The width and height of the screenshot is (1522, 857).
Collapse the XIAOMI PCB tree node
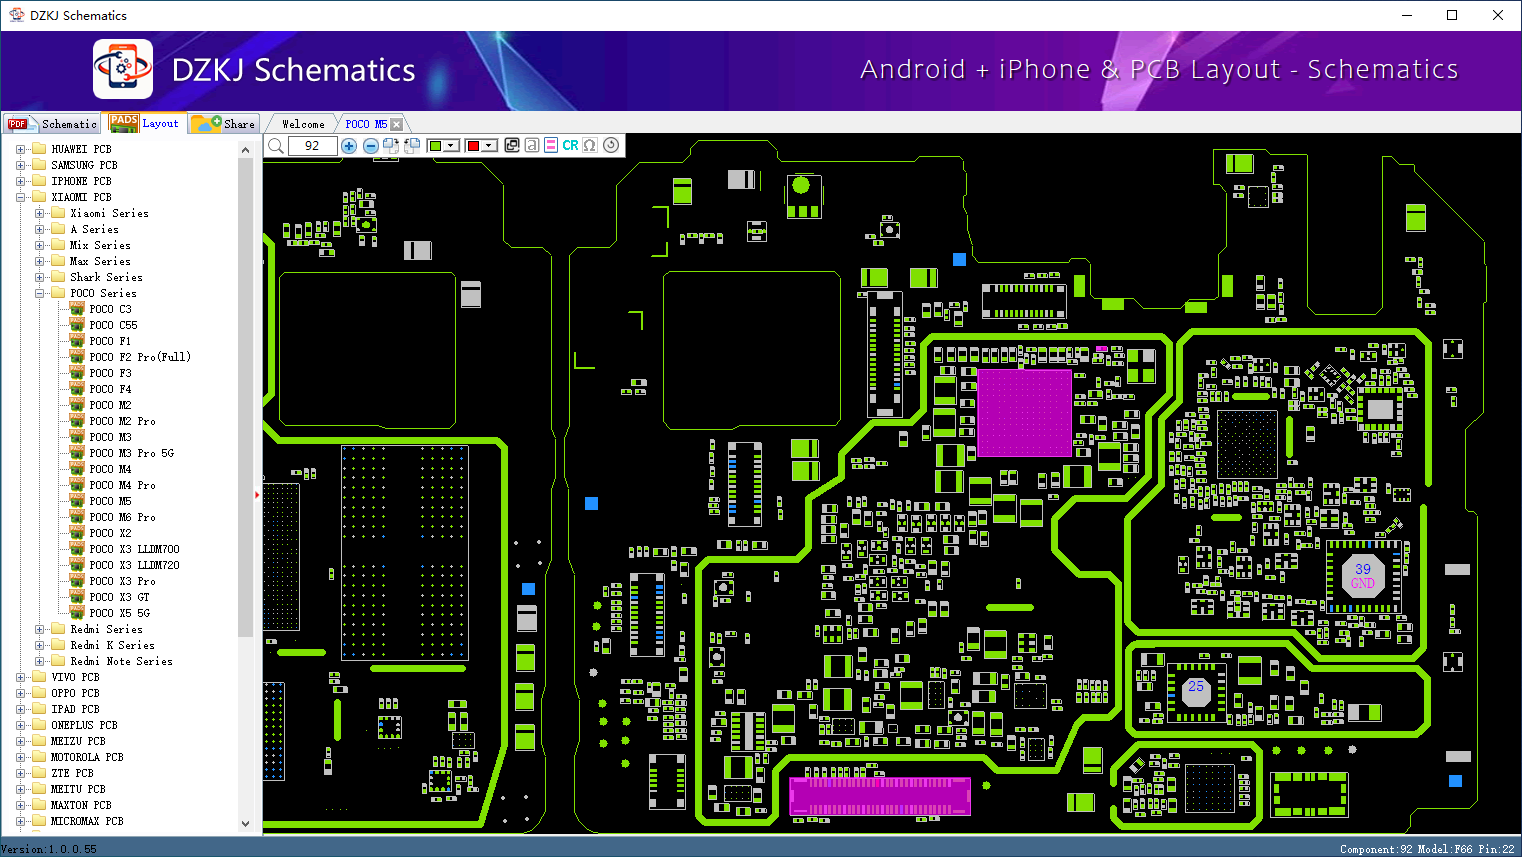pyautogui.click(x=20, y=197)
